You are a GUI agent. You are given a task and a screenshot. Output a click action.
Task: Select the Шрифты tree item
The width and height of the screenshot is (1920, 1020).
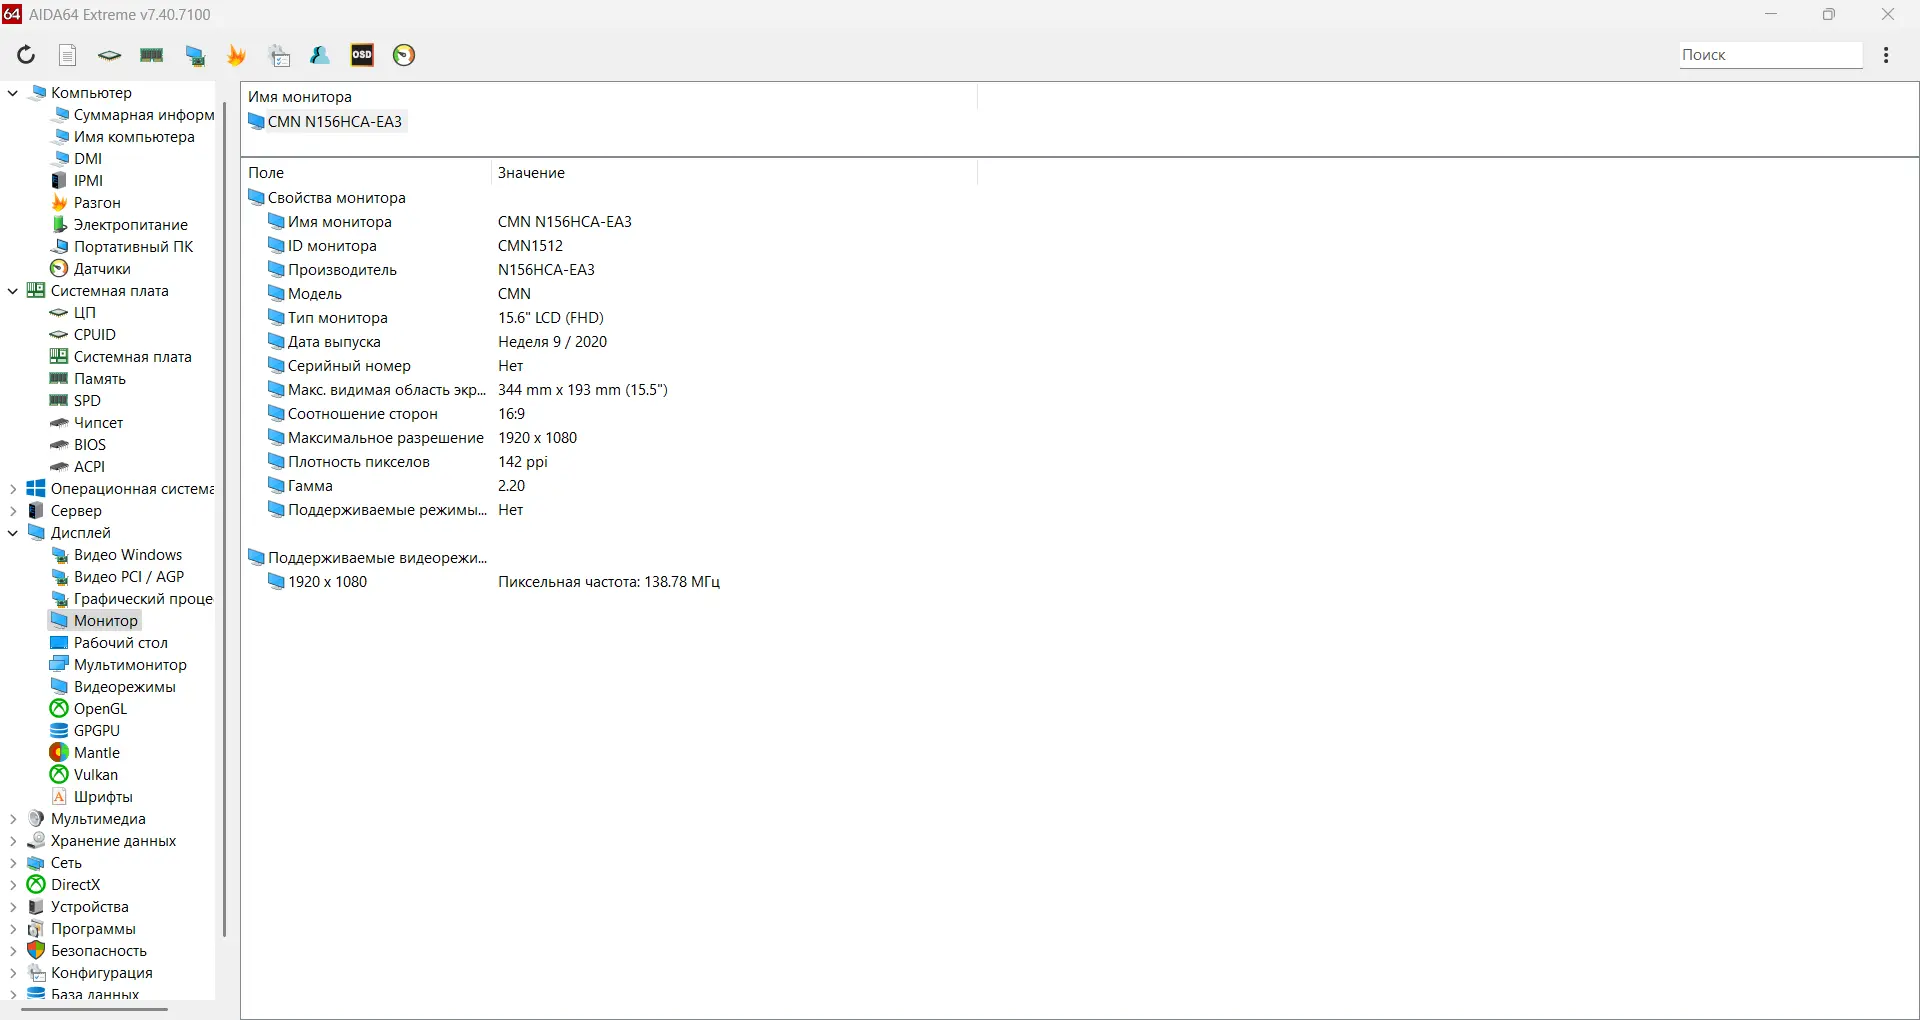92,797
